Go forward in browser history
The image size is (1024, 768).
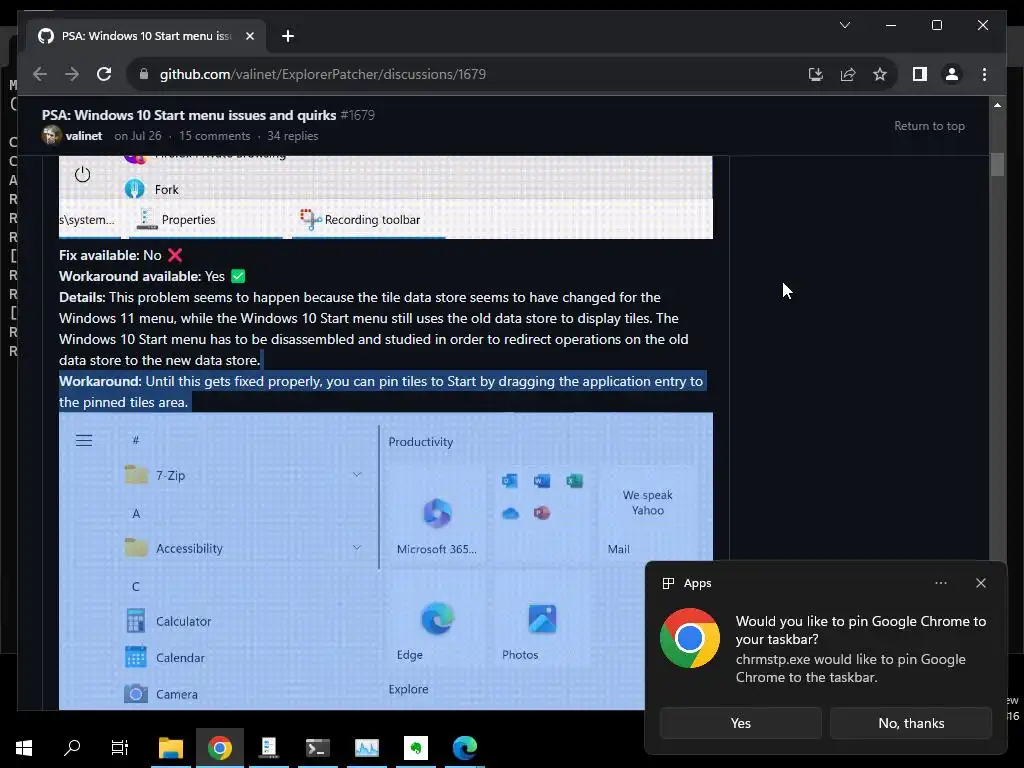(x=72, y=74)
